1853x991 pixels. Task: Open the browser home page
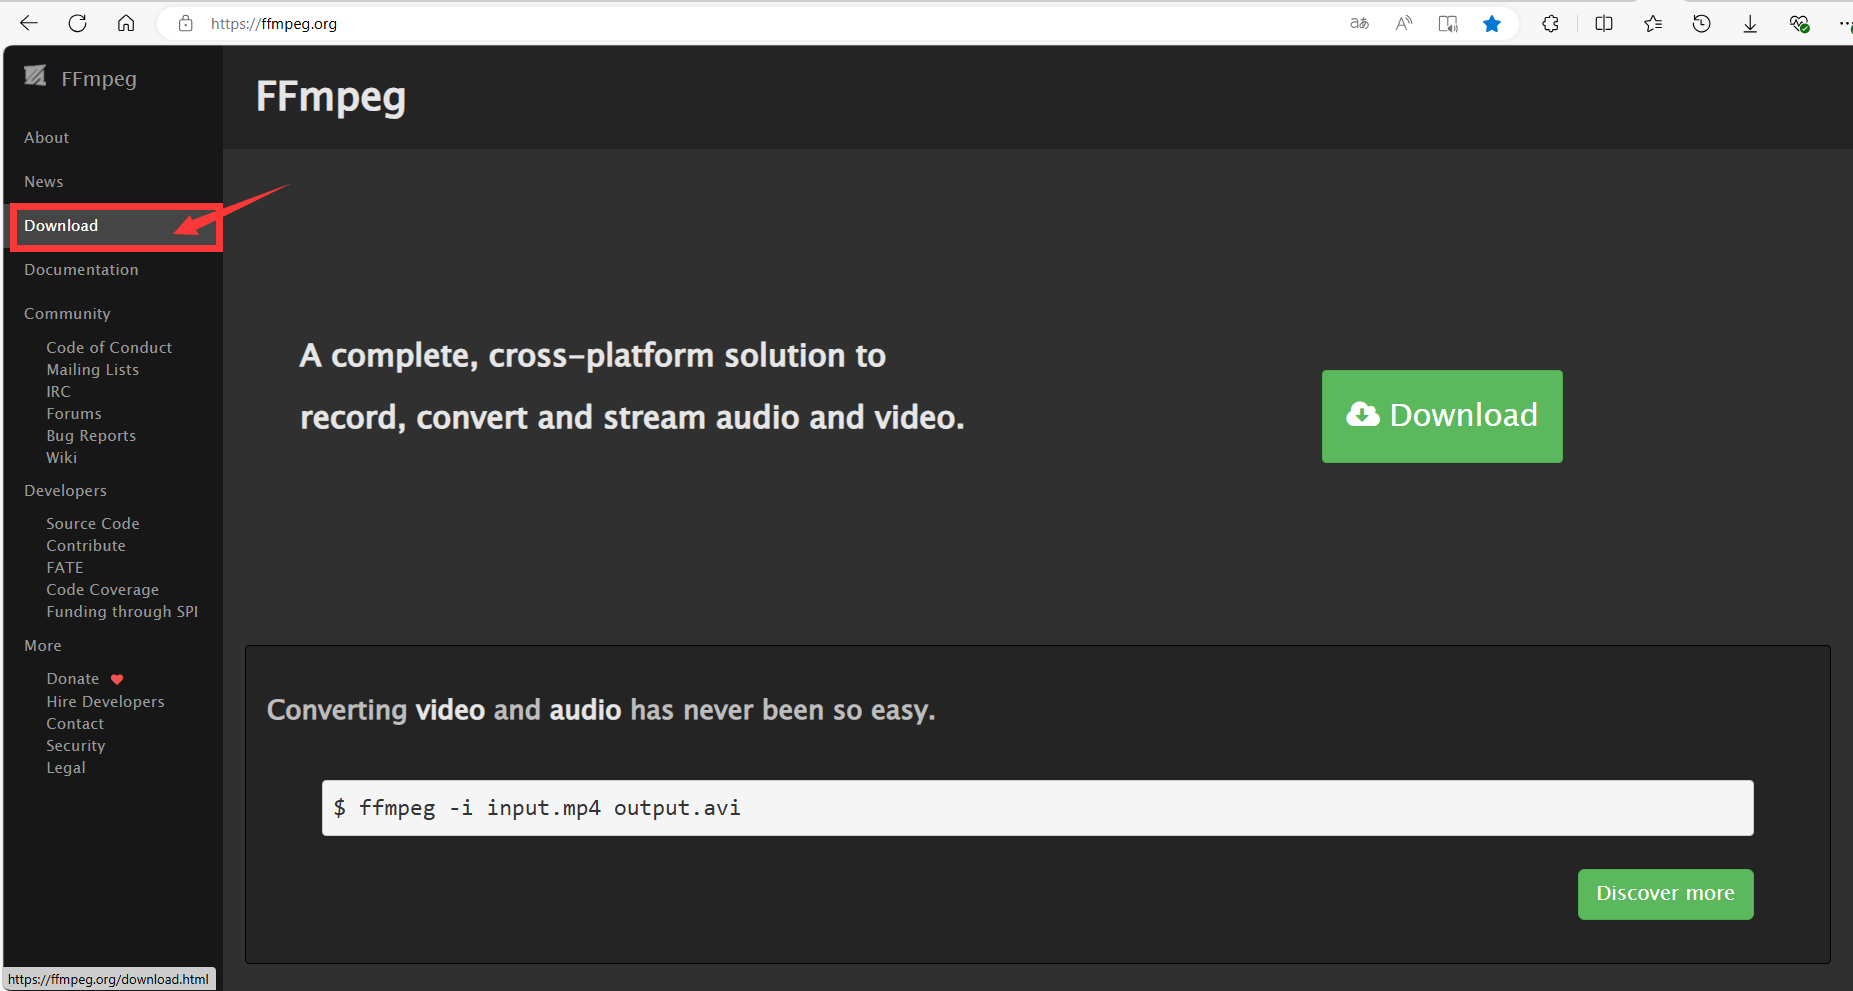click(126, 23)
